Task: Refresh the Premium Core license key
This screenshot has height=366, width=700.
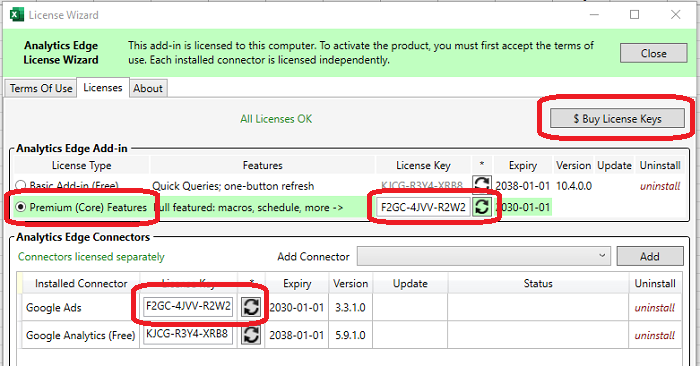Action: click(x=482, y=207)
